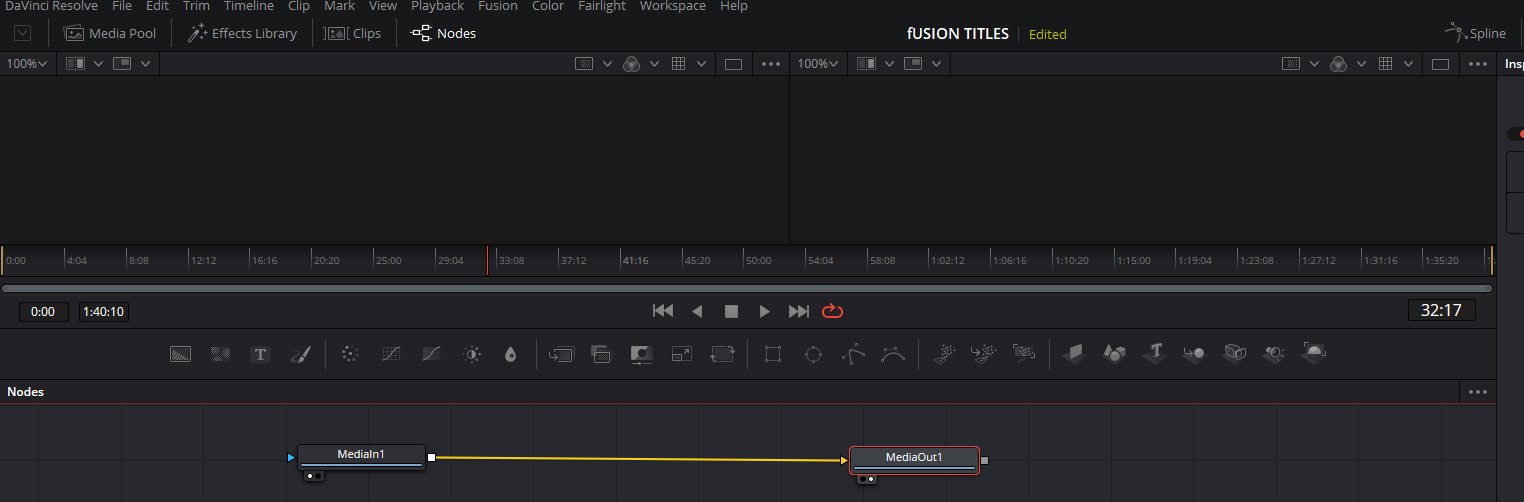The image size is (1524, 502).
Task: Toggle loop playback
Action: [832, 311]
